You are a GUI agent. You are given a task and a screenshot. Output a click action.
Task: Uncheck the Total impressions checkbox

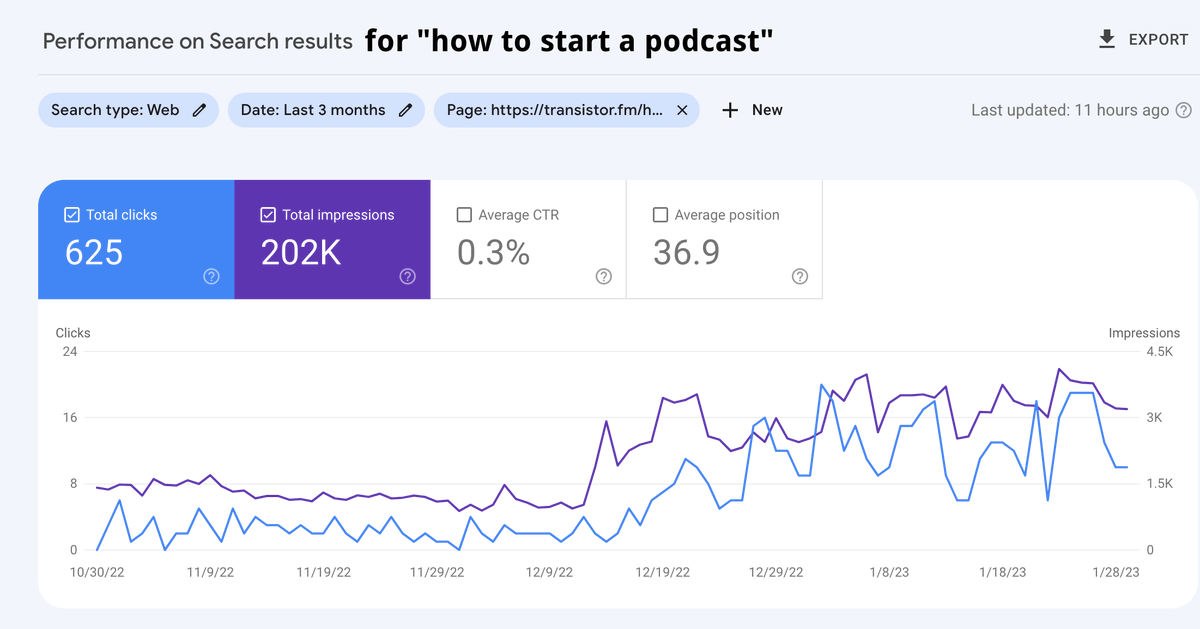click(x=268, y=215)
